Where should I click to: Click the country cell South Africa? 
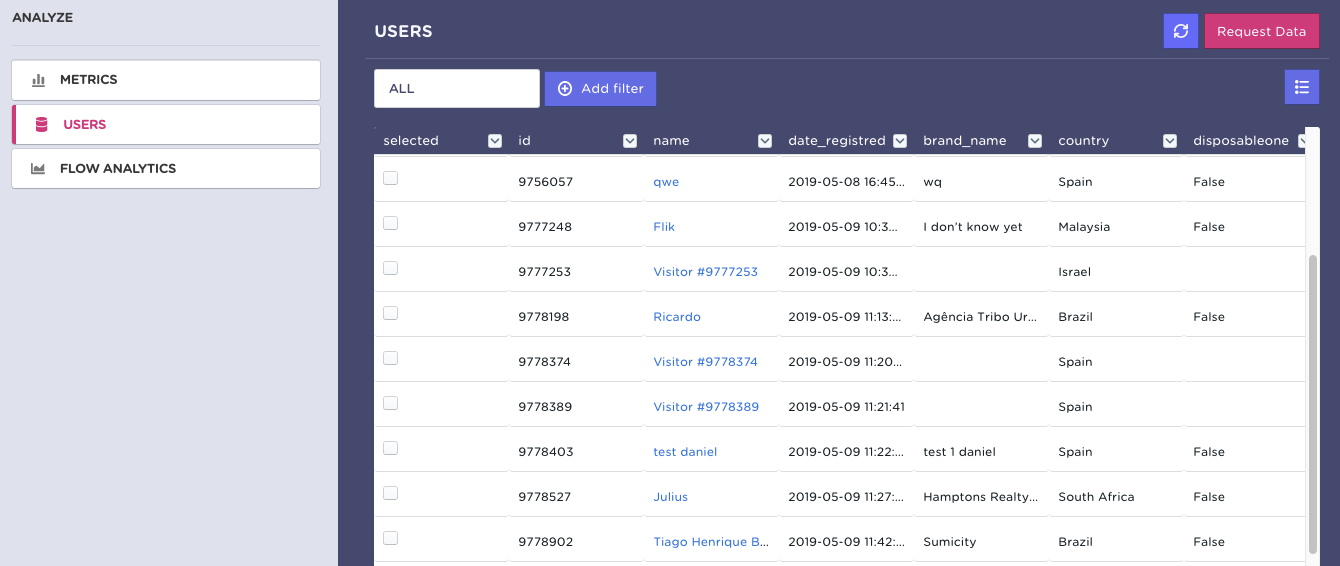[1096, 497]
